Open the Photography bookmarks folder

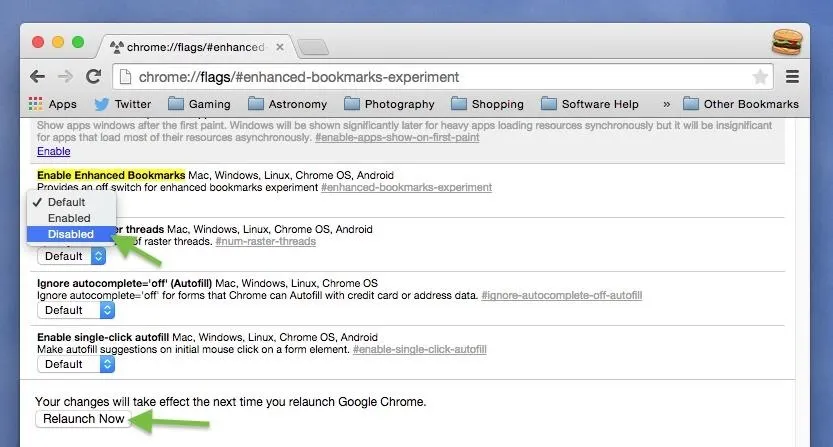tap(389, 104)
